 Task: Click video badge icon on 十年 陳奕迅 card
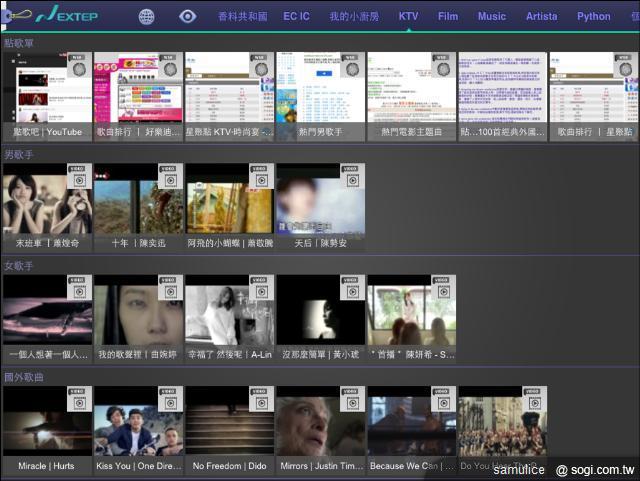(170, 176)
